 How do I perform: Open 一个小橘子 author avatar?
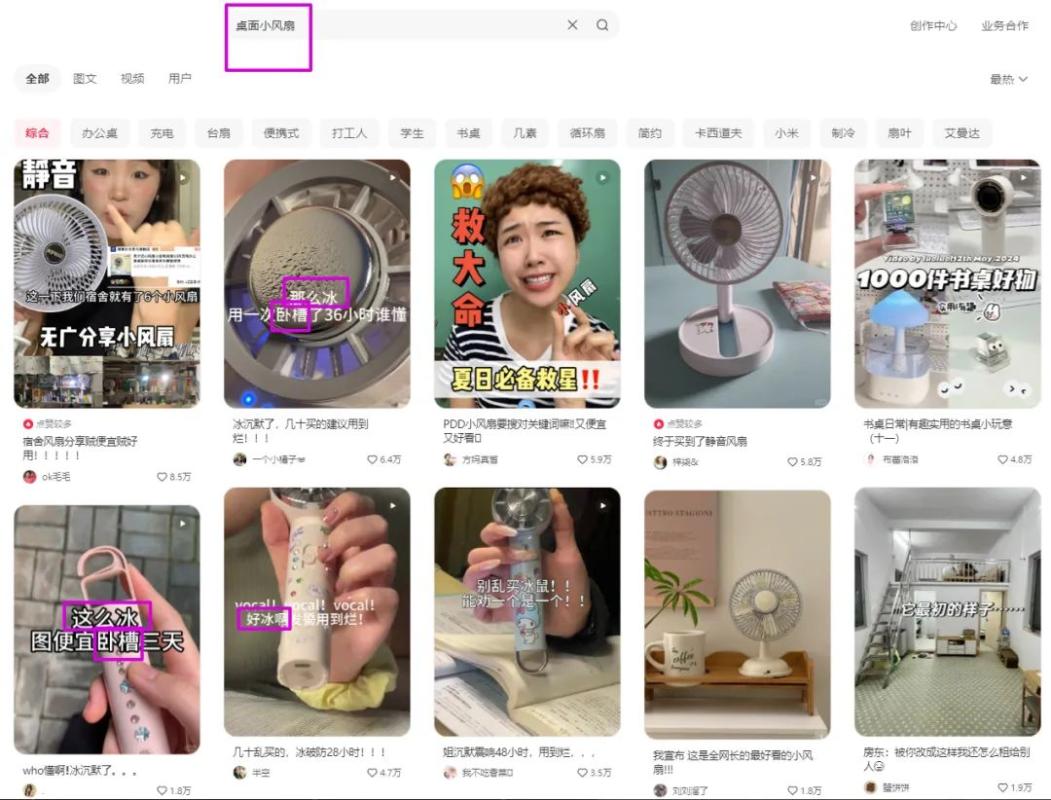pyautogui.click(x=239, y=460)
